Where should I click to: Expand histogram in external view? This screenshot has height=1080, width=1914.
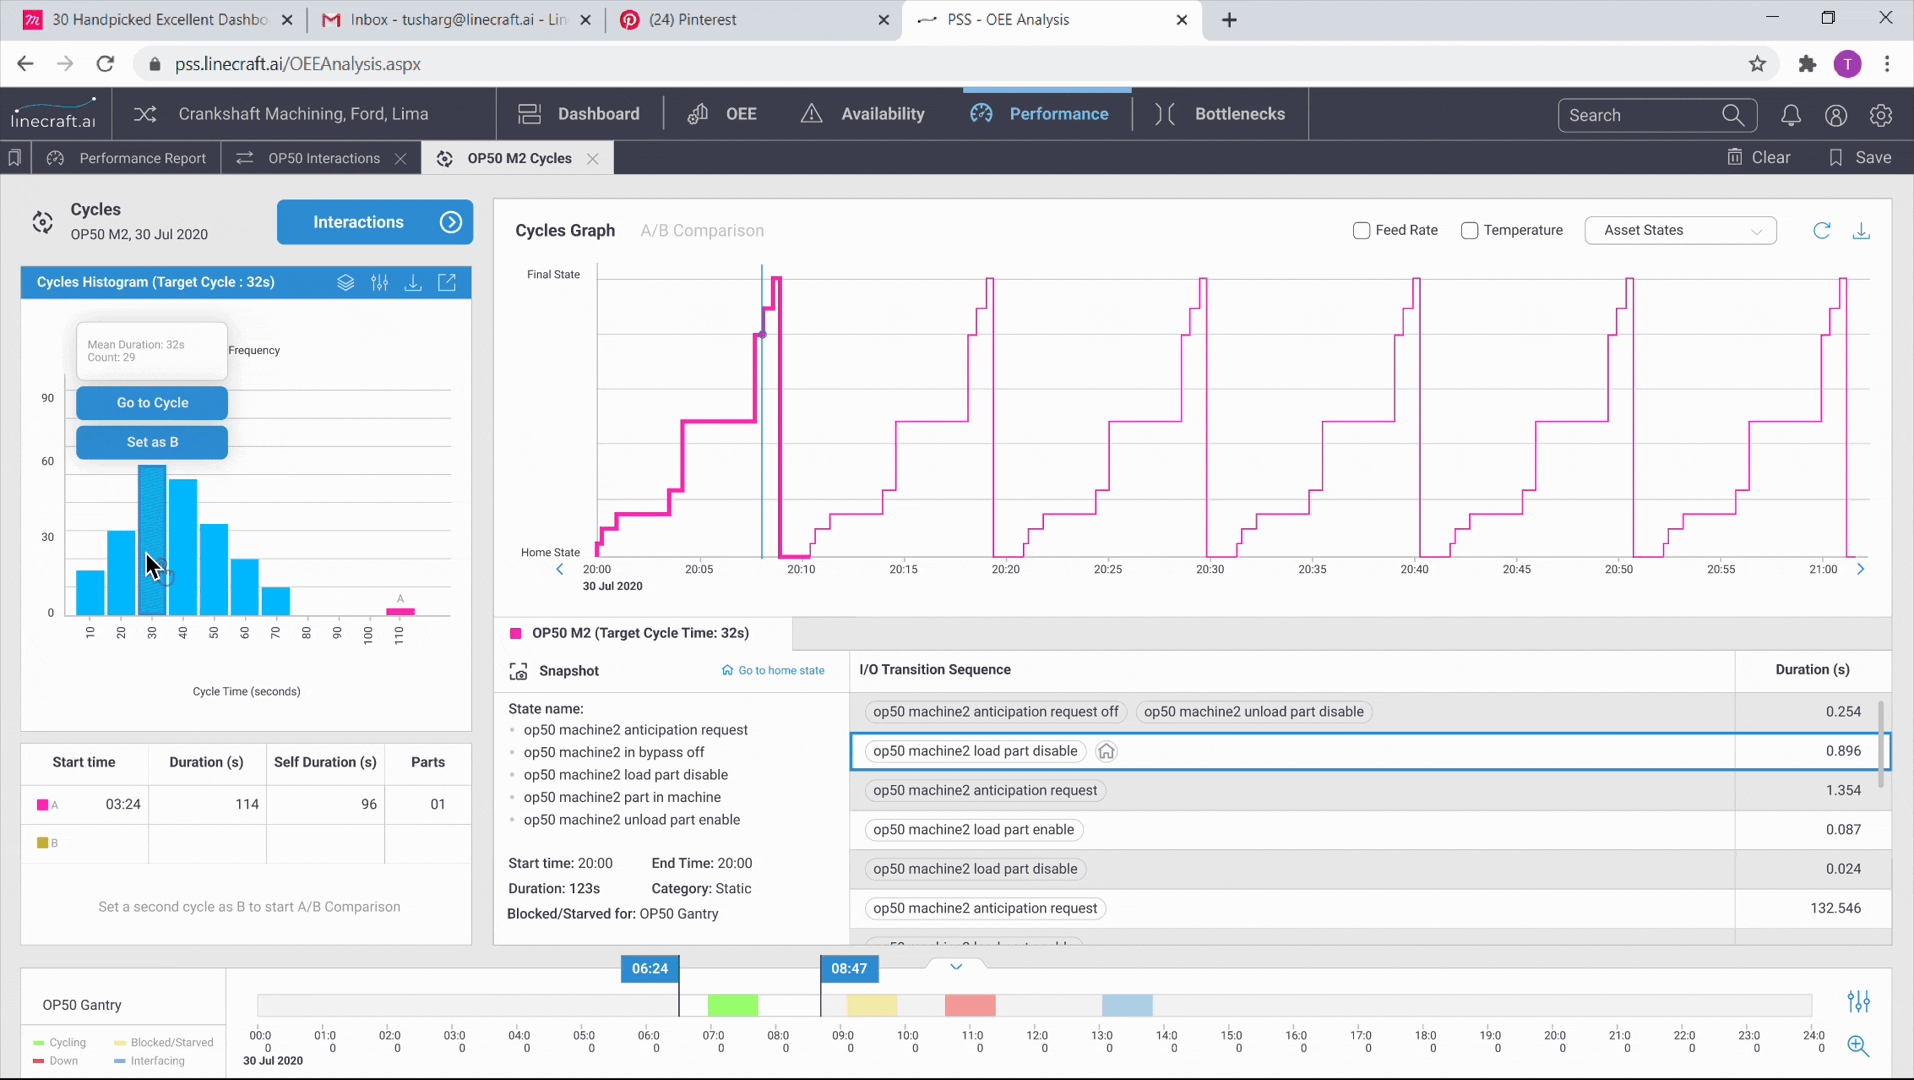pos(447,282)
